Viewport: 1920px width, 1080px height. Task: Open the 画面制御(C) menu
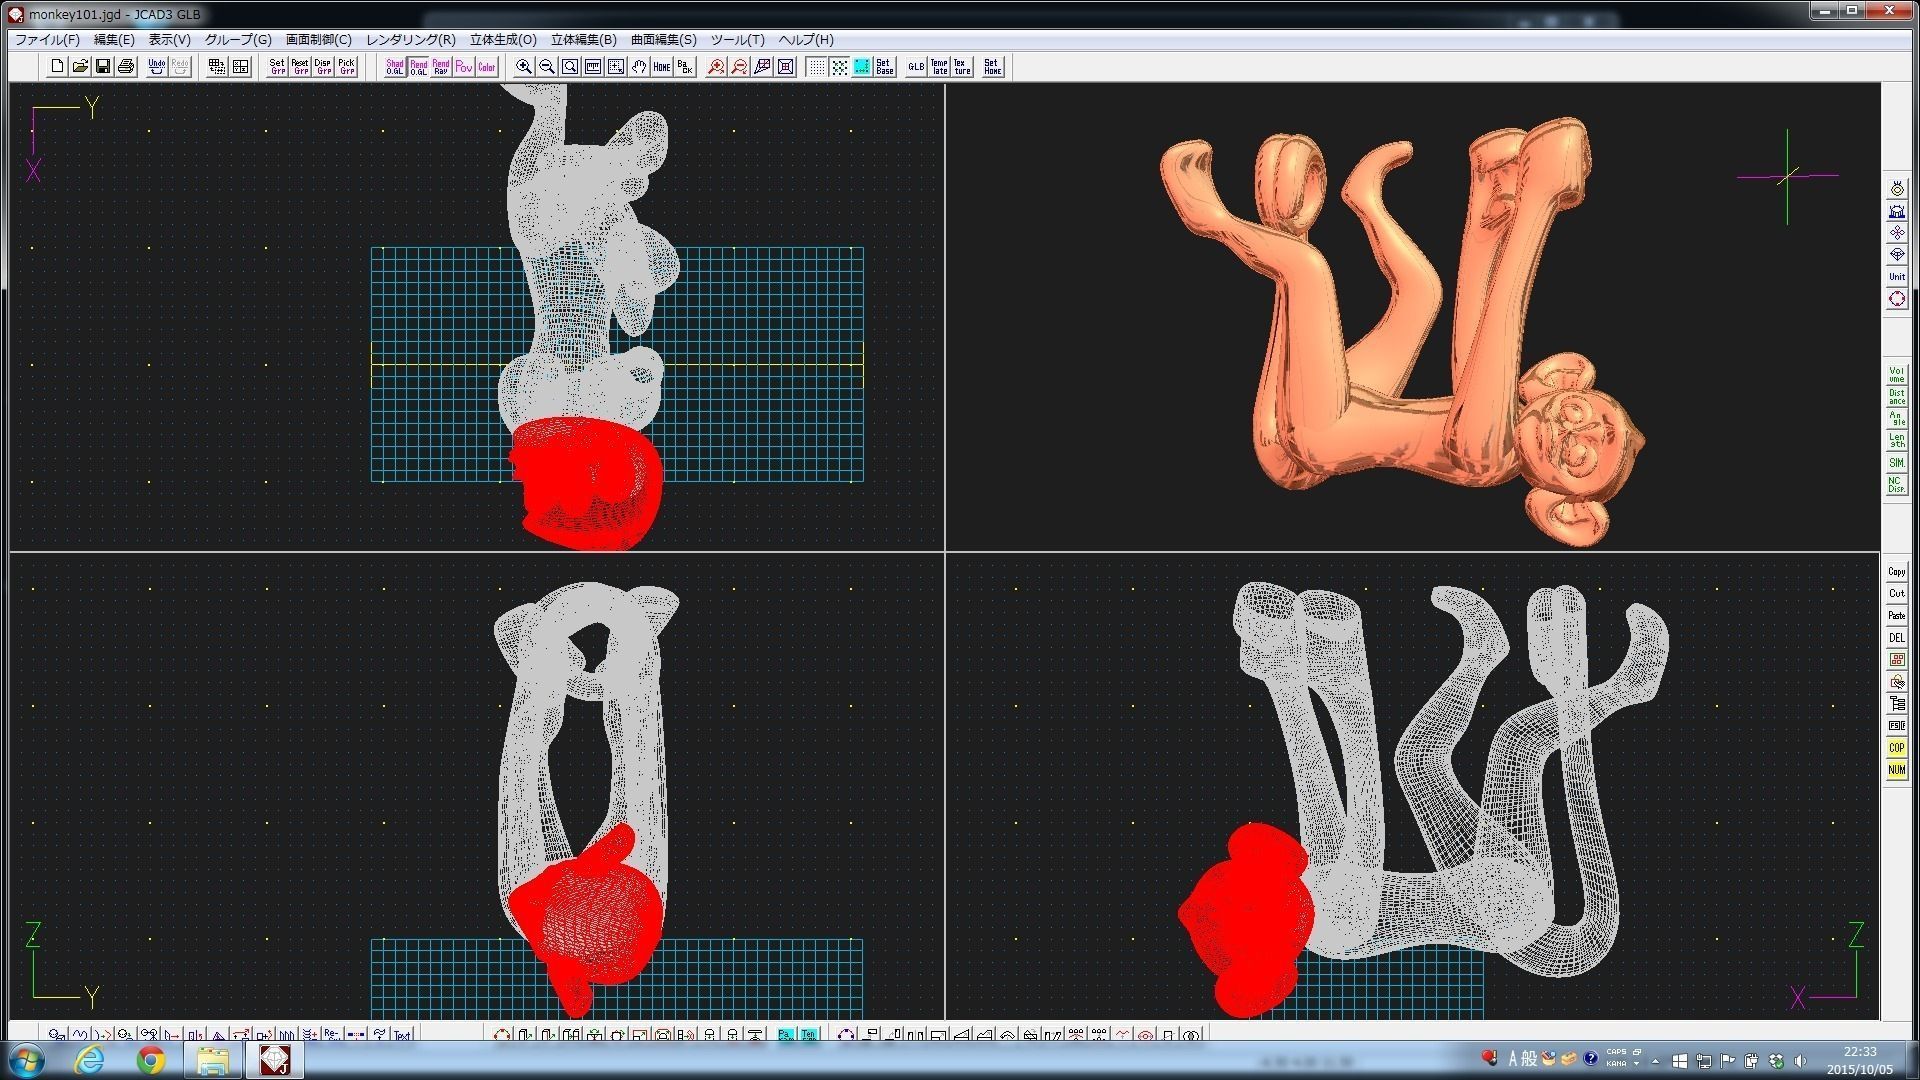(x=319, y=40)
